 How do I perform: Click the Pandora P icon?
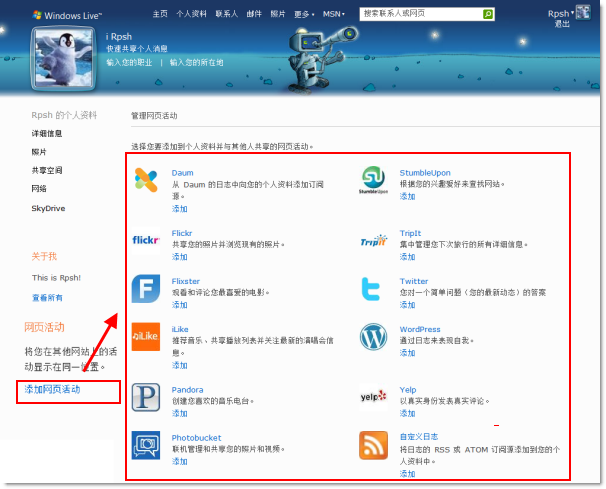(x=146, y=397)
